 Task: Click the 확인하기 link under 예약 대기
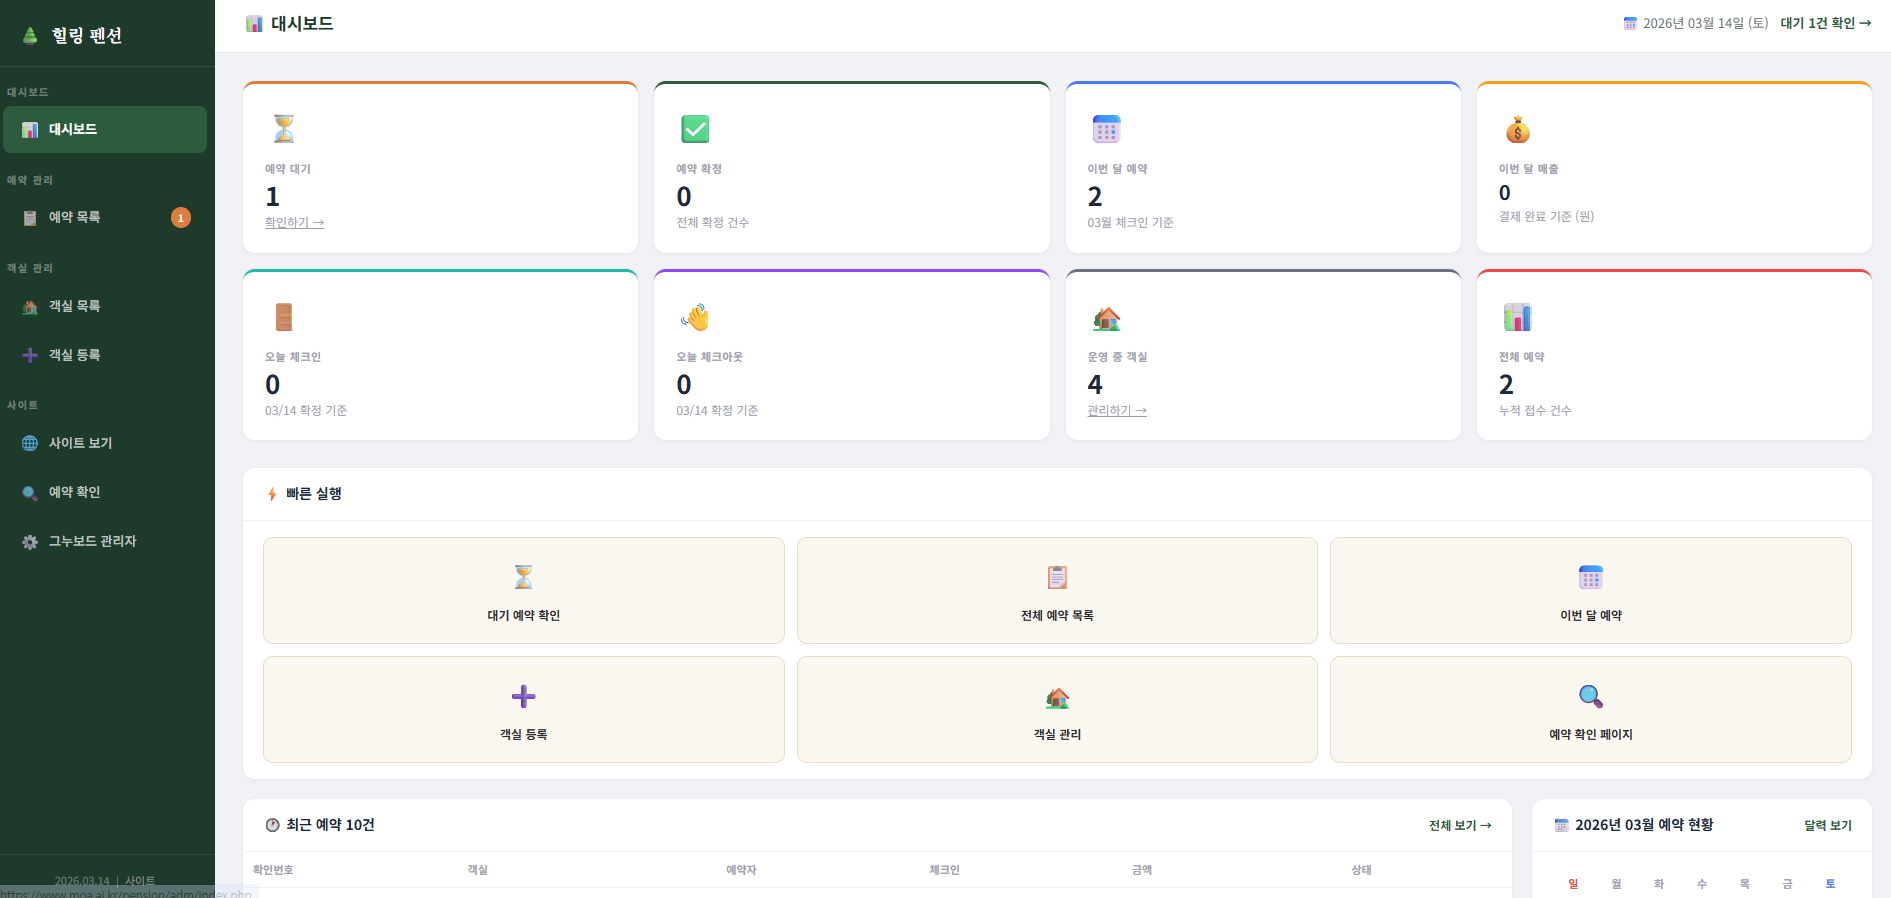[294, 223]
